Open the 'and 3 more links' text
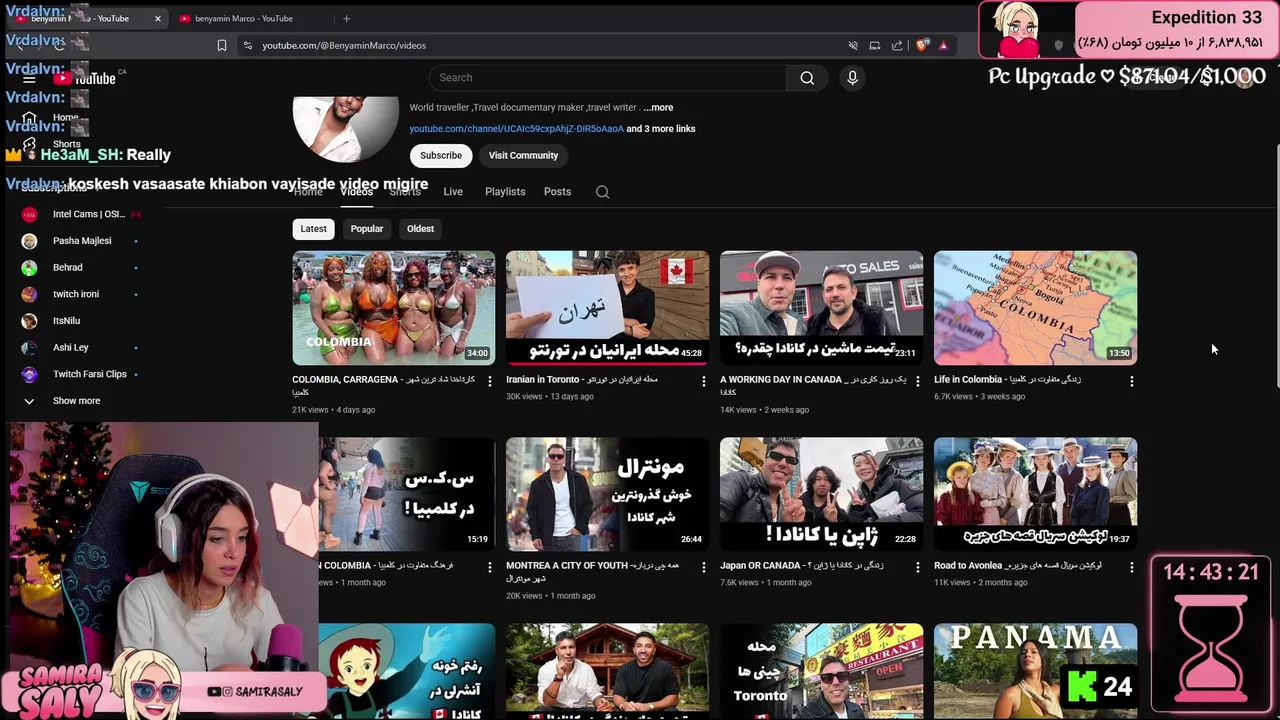Image resolution: width=1280 pixels, height=720 pixels. pyautogui.click(x=660, y=129)
